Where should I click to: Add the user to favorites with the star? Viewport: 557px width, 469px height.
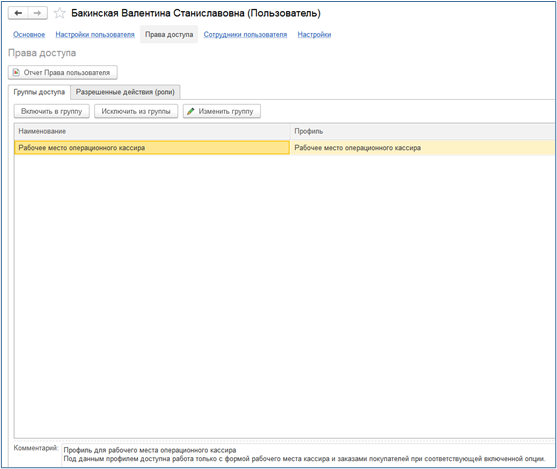tap(60, 13)
